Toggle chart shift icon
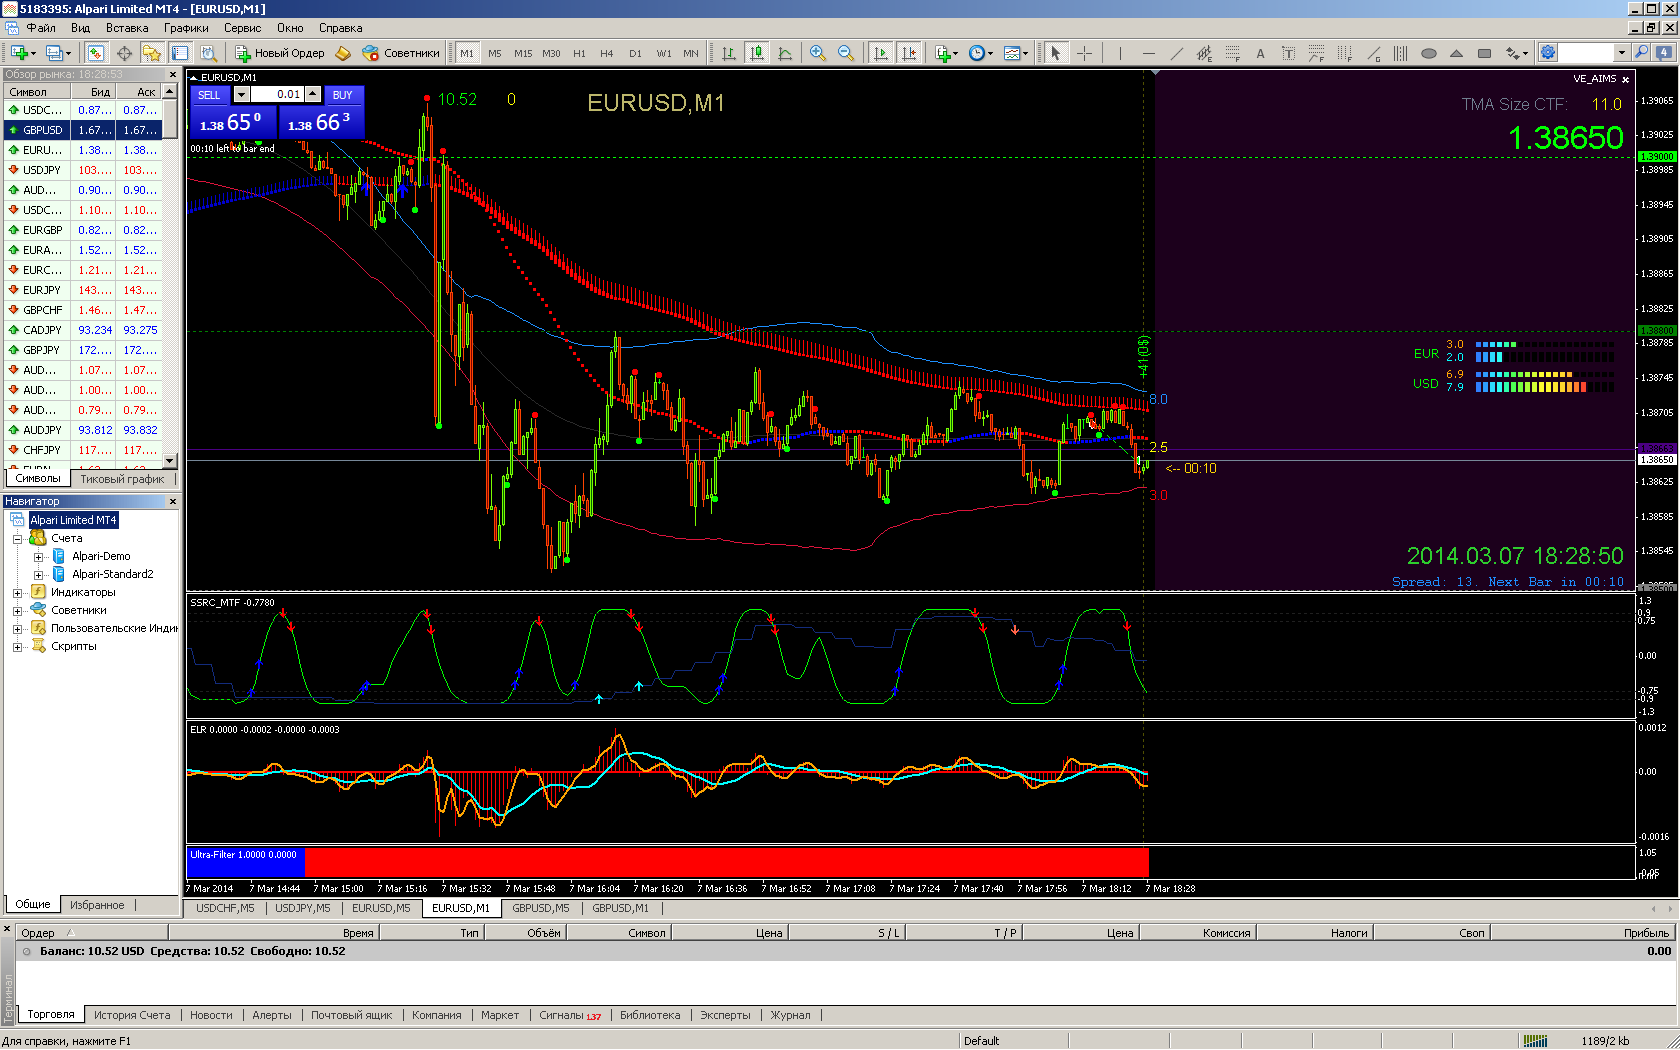The width and height of the screenshot is (1680, 1050). [x=908, y=53]
